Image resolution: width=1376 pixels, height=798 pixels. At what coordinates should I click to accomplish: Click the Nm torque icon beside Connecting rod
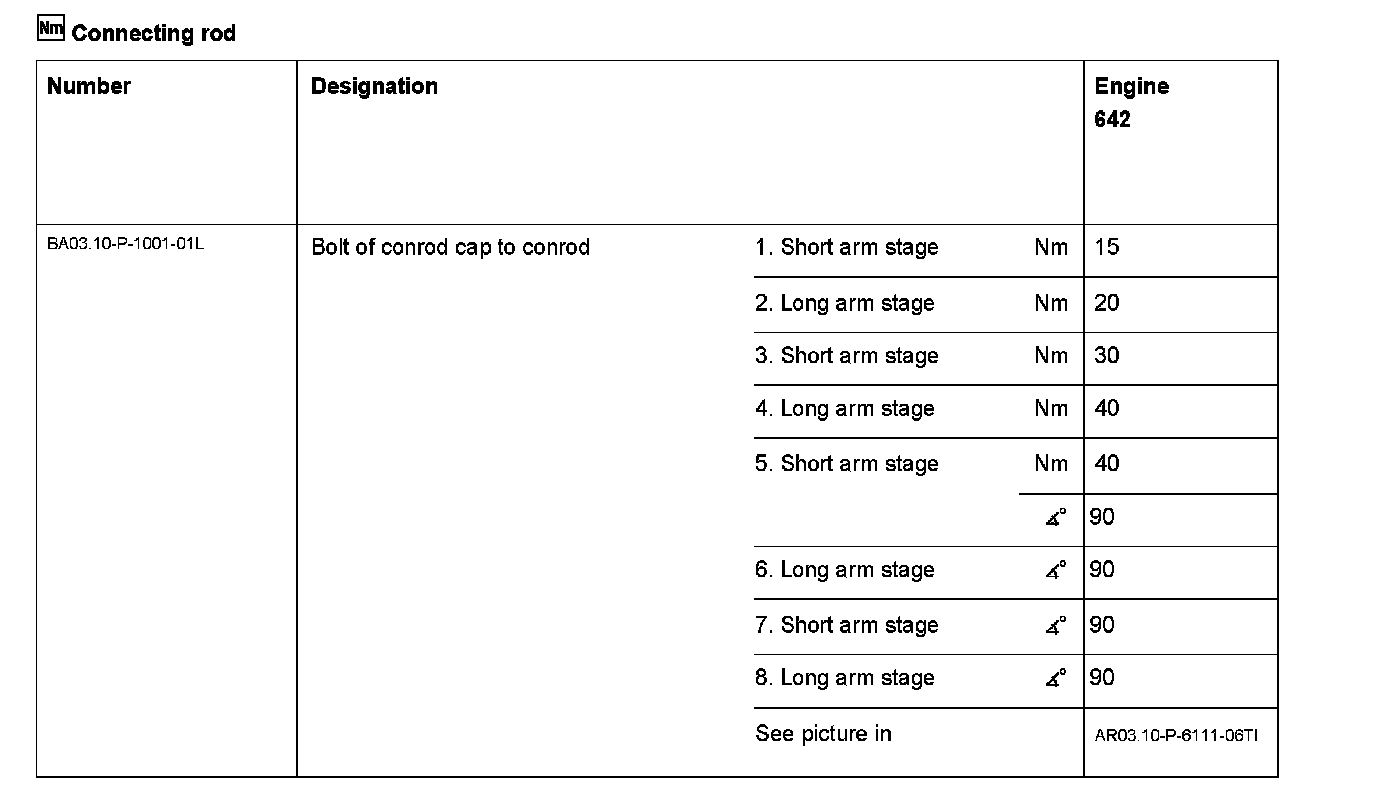pos(50,29)
